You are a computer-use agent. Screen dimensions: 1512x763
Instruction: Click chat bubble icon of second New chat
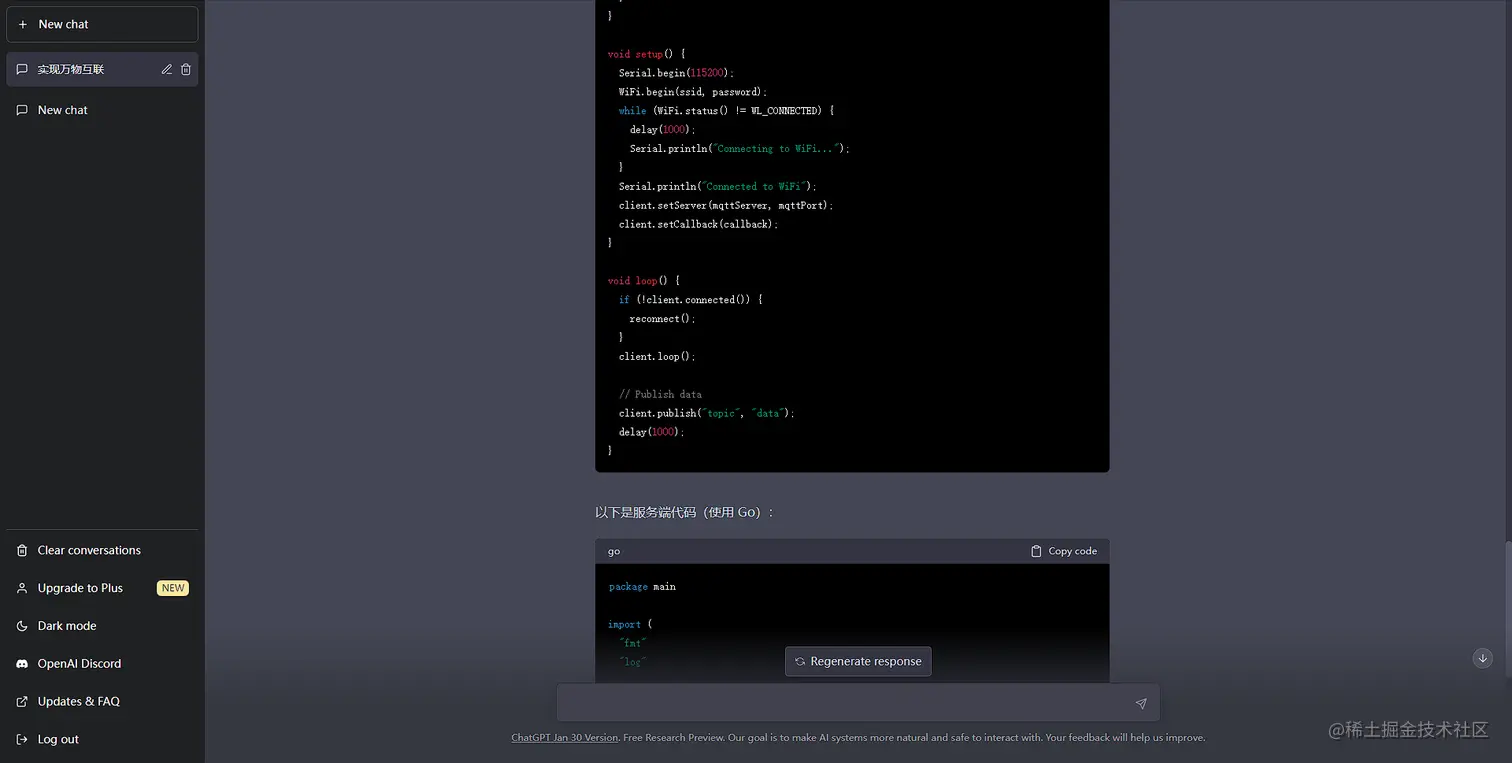[22, 110]
